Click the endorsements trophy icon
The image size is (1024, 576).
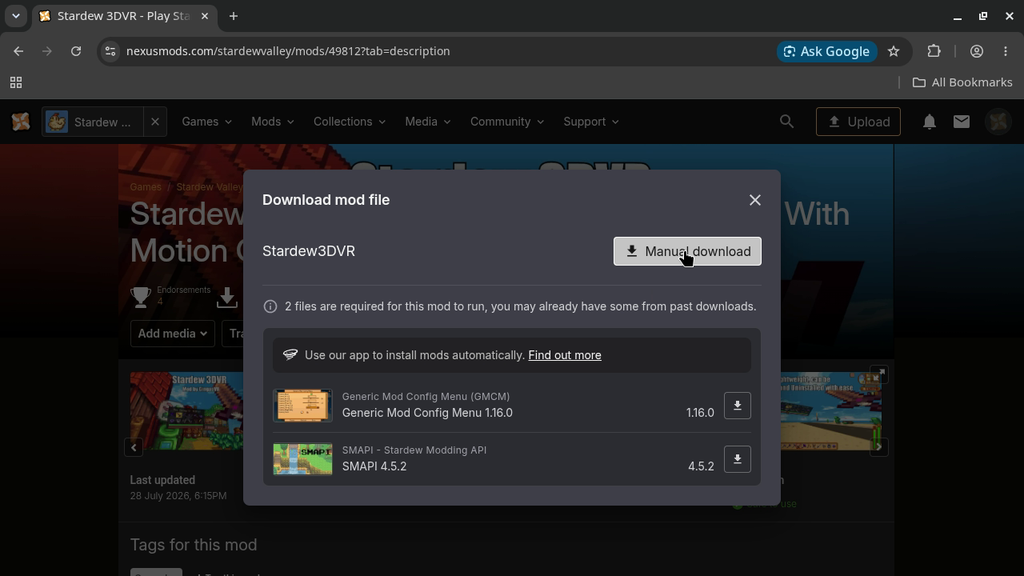pyautogui.click(x=140, y=297)
